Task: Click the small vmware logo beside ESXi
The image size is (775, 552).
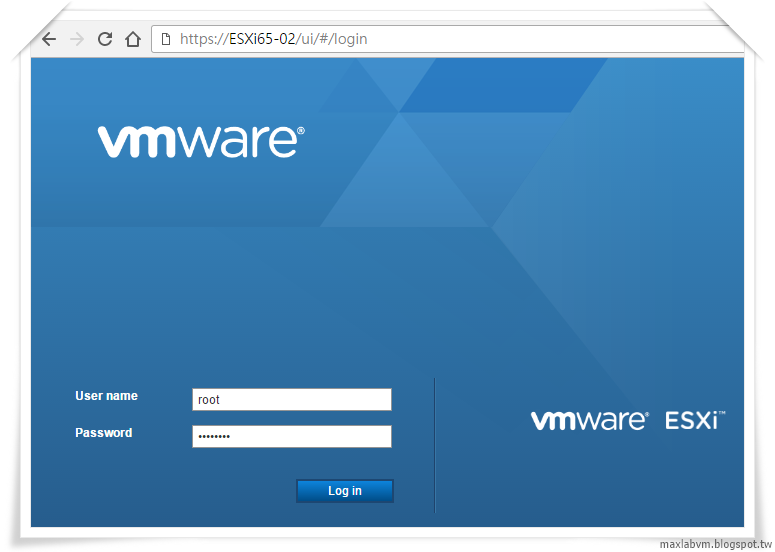Action: (x=589, y=421)
